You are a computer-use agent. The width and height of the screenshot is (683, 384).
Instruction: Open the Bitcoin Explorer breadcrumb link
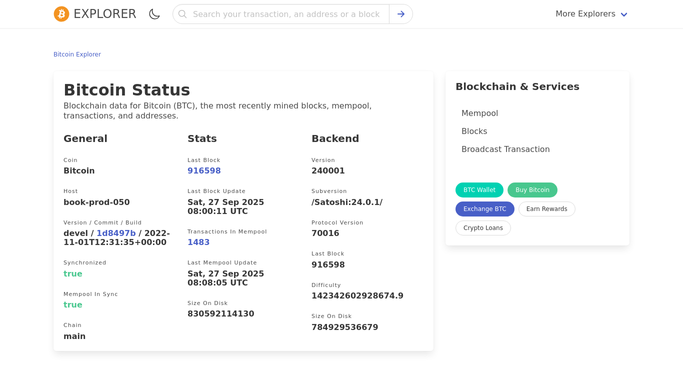coord(77,54)
